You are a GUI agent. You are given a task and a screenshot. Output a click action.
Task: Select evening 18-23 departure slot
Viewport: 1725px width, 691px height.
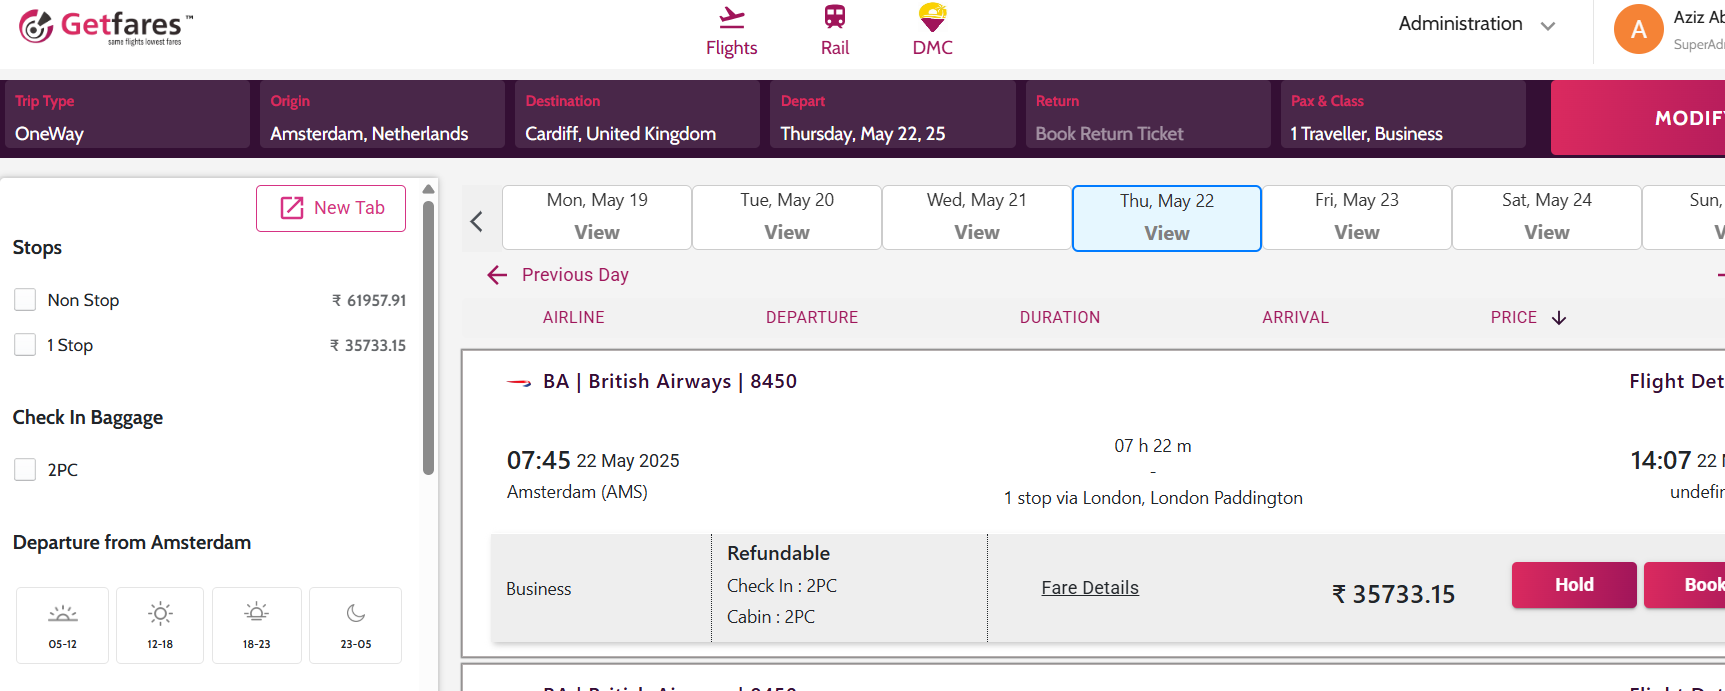(x=256, y=625)
